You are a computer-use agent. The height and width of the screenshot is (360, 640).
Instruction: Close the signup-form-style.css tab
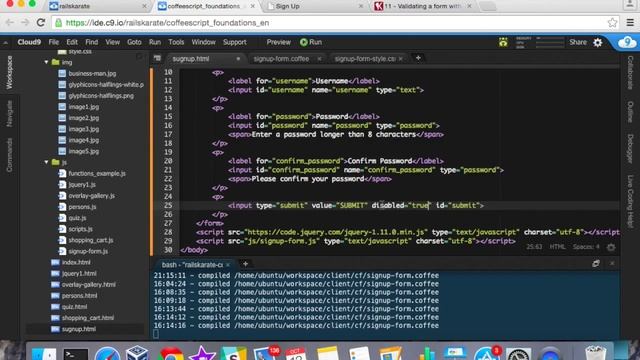tap(401, 59)
